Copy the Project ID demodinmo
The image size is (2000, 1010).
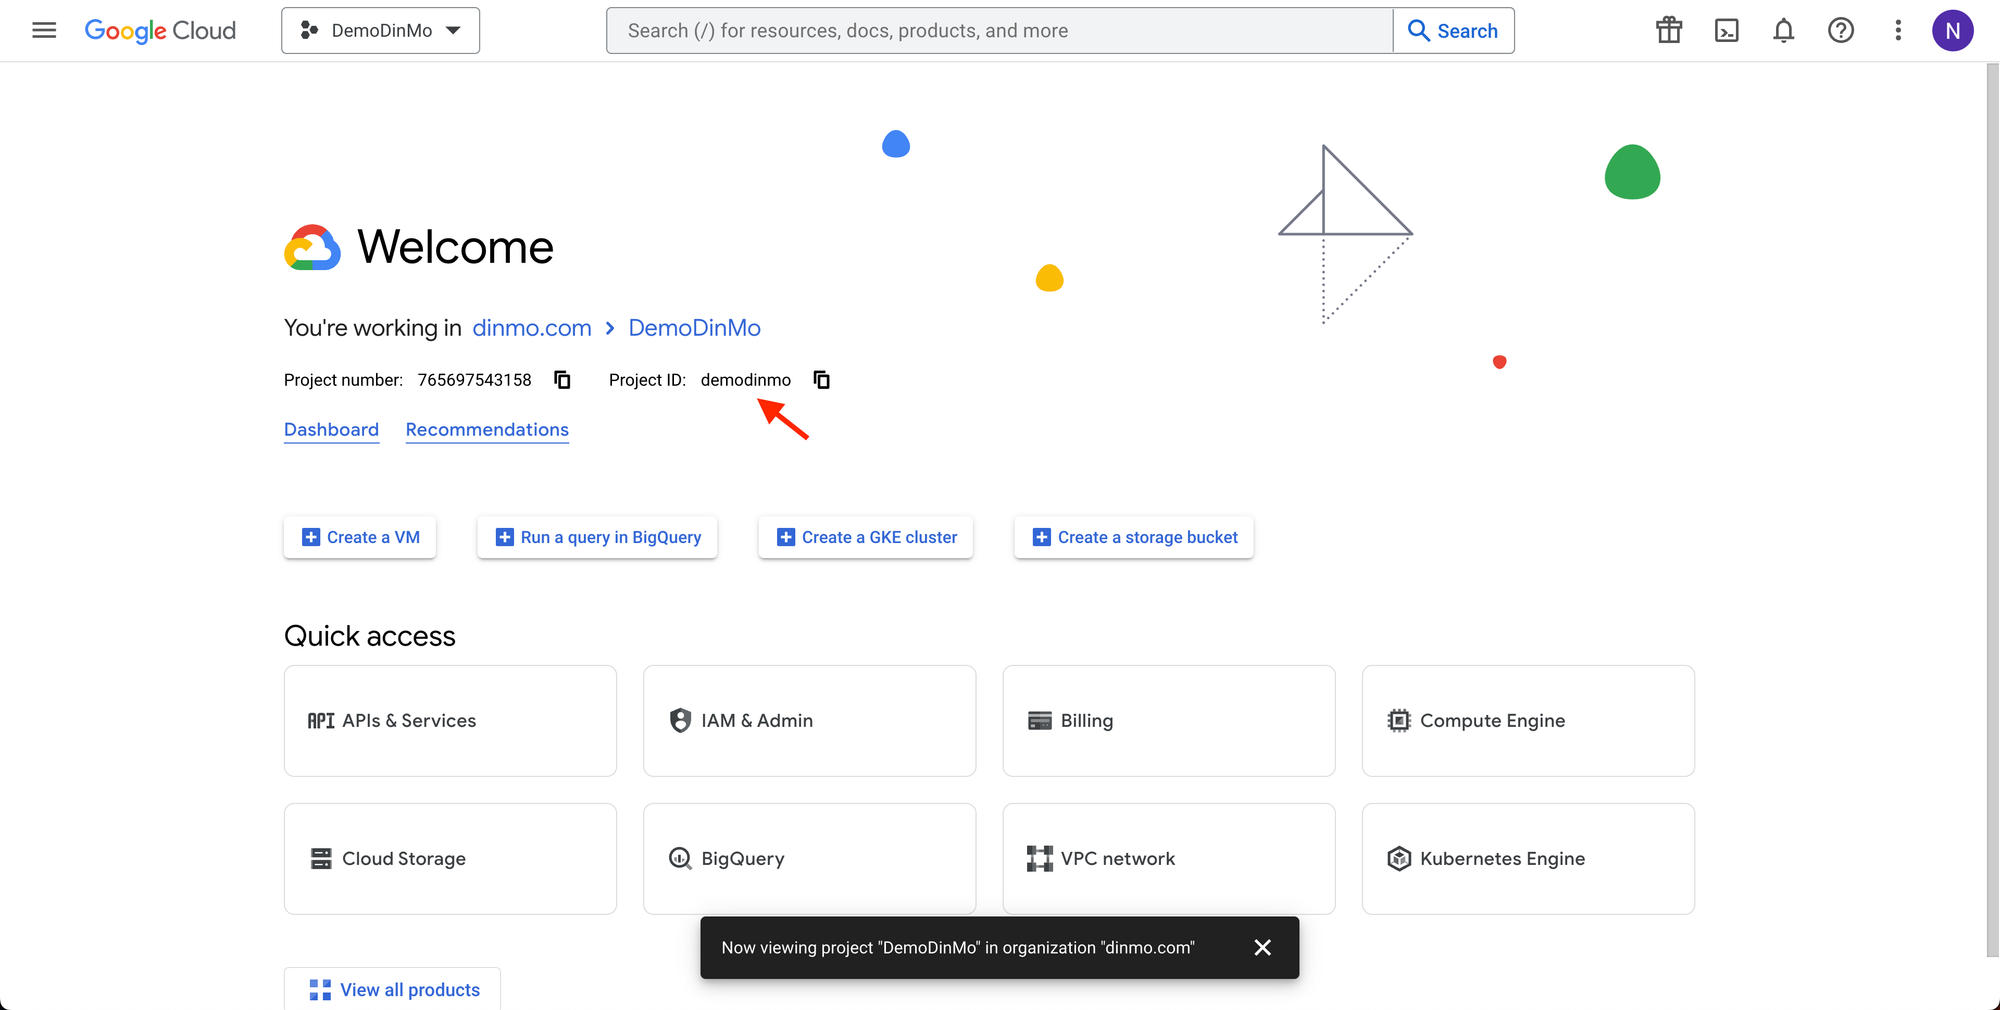tap(821, 380)
